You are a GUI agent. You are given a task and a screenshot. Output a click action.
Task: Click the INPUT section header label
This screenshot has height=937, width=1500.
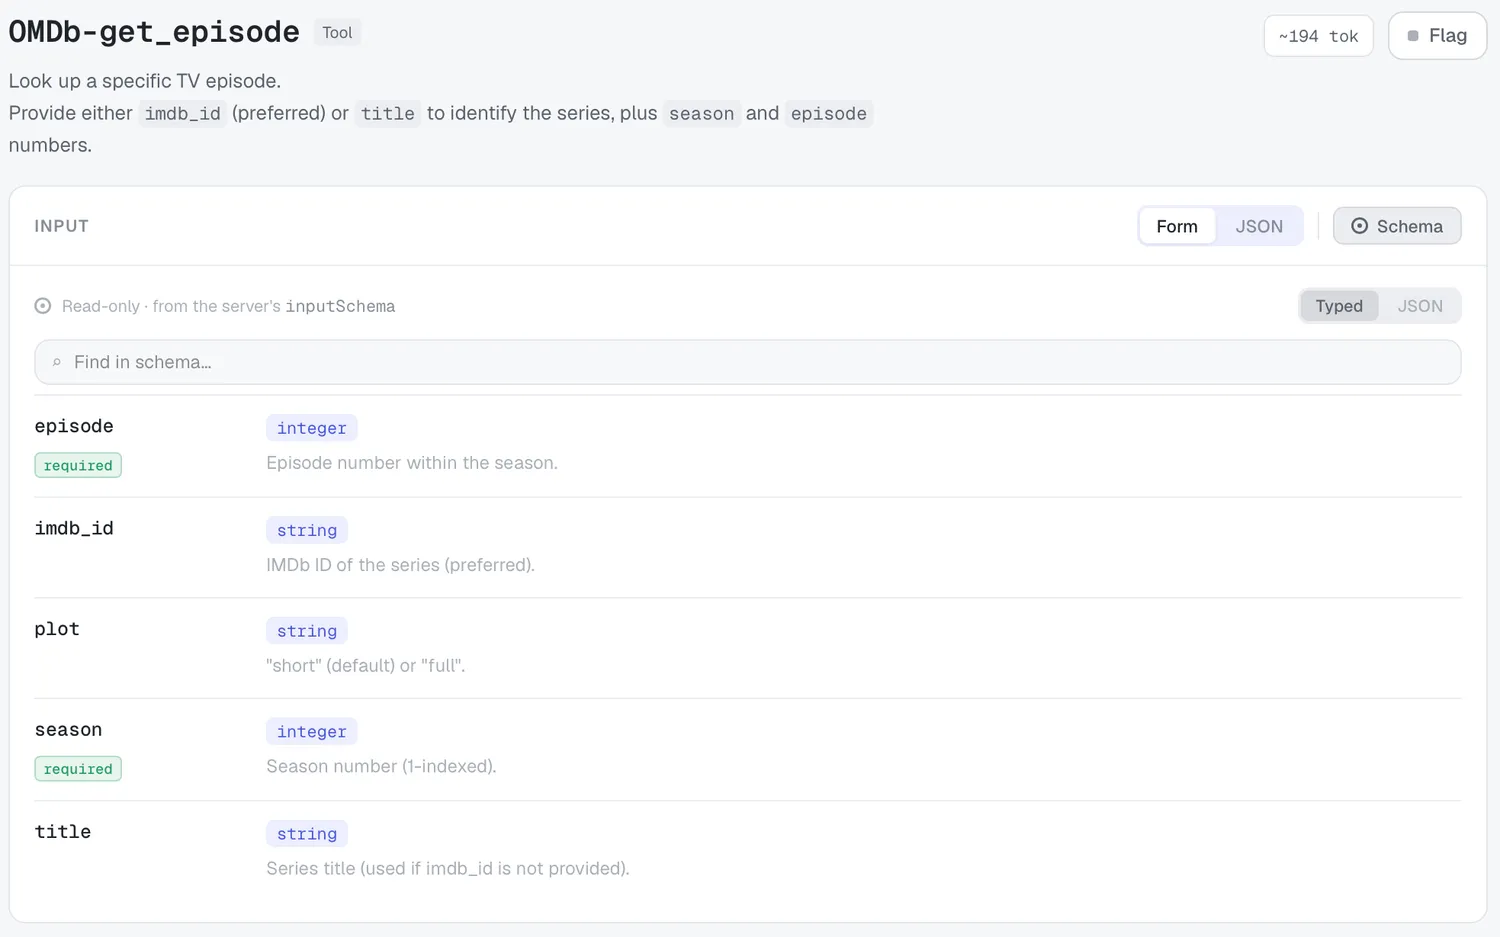pos(62,226)
